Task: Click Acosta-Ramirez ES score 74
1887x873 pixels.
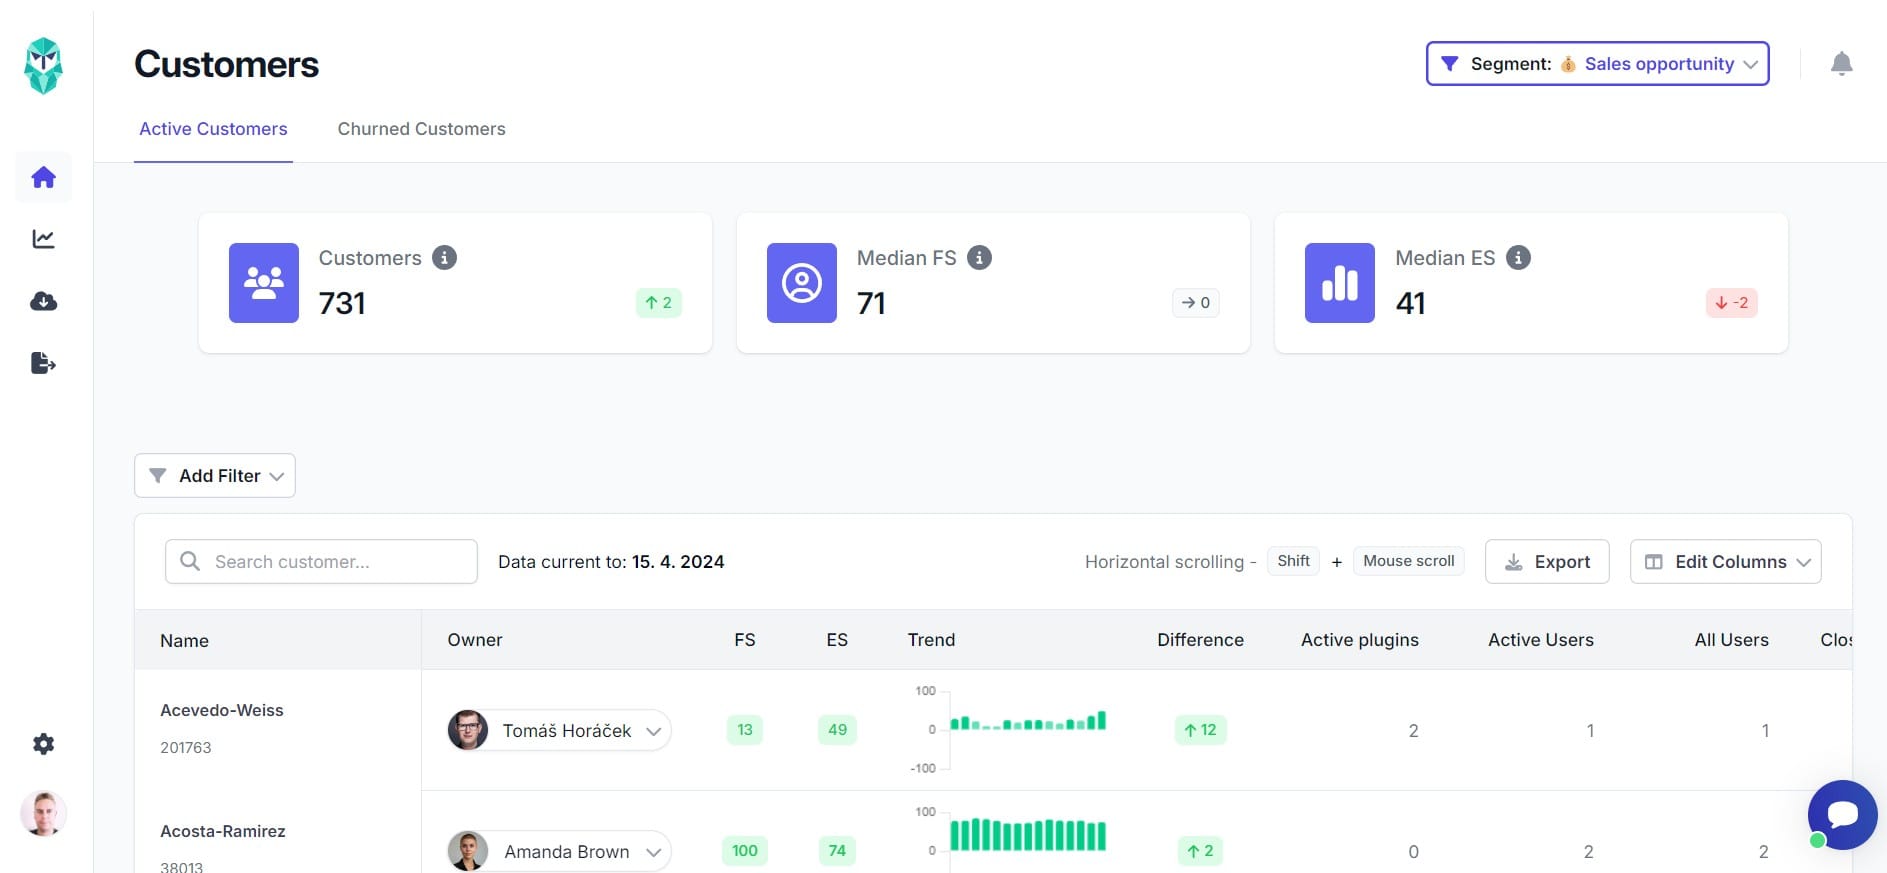Action: click(x=837, y=851)
